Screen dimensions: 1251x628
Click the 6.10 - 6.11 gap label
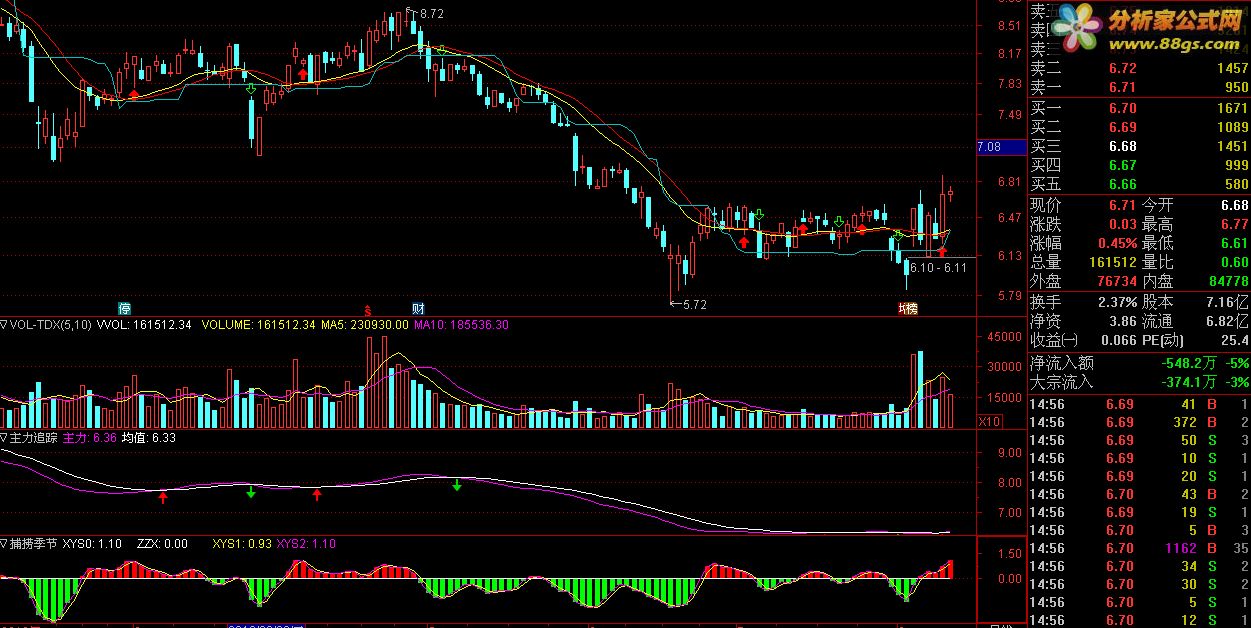pyautogui.click(x=938, y=267)
